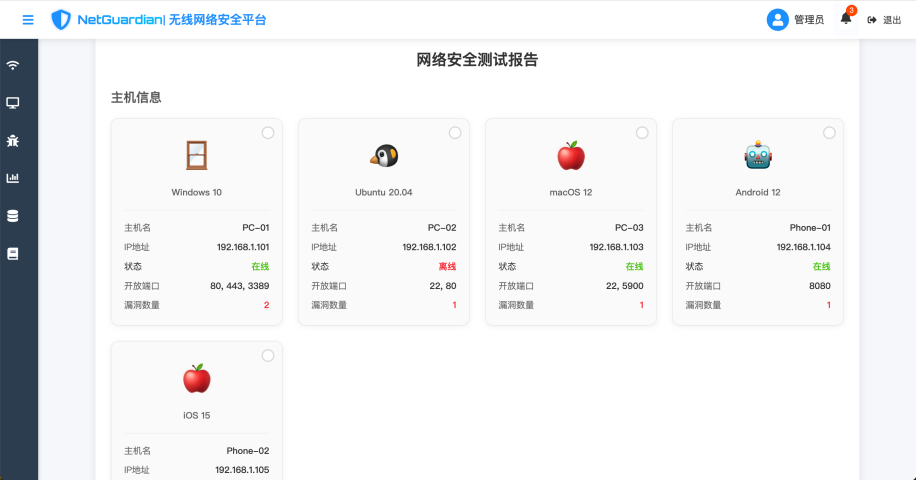916x480 pixels.
Task: Click the Ubuntu penguin icon
Action: click(x=384, y=156)
